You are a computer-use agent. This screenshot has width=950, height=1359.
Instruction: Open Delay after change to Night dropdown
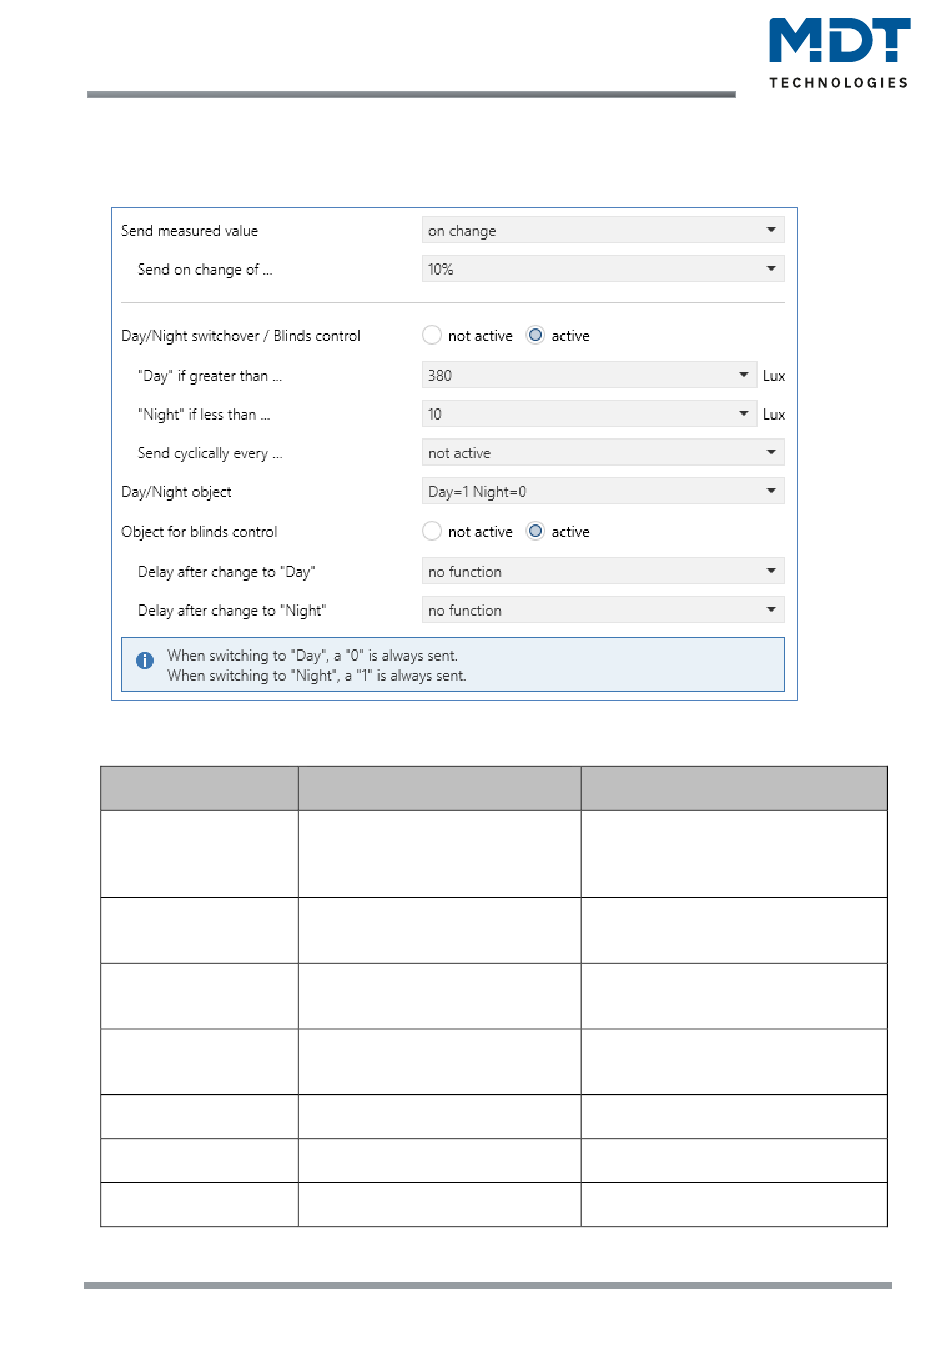602,610
